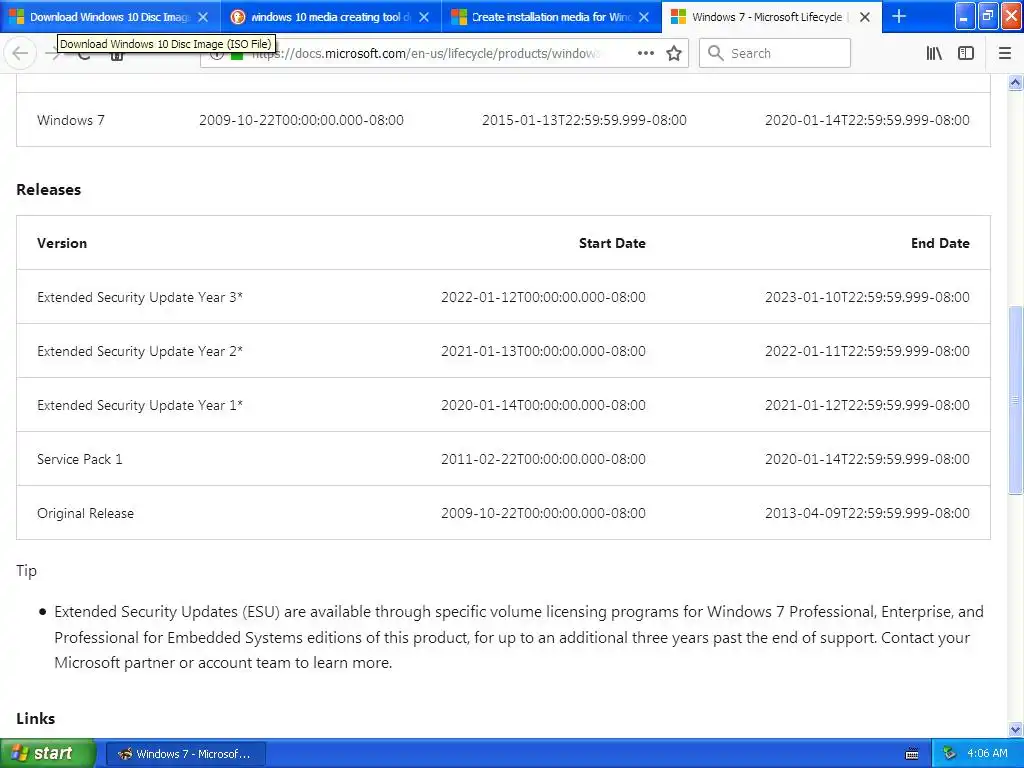Open a new tab with plus button

[x=899, y=16]
